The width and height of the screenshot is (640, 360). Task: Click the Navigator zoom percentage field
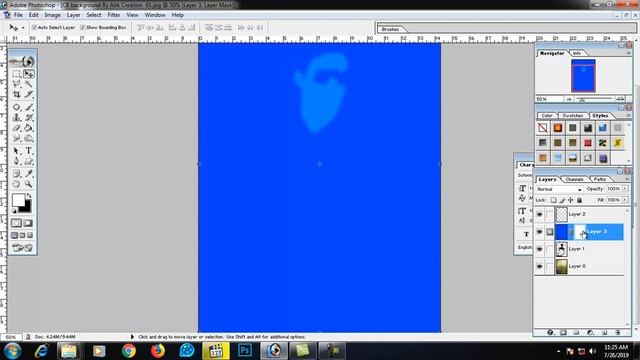(x=549, y=99)
